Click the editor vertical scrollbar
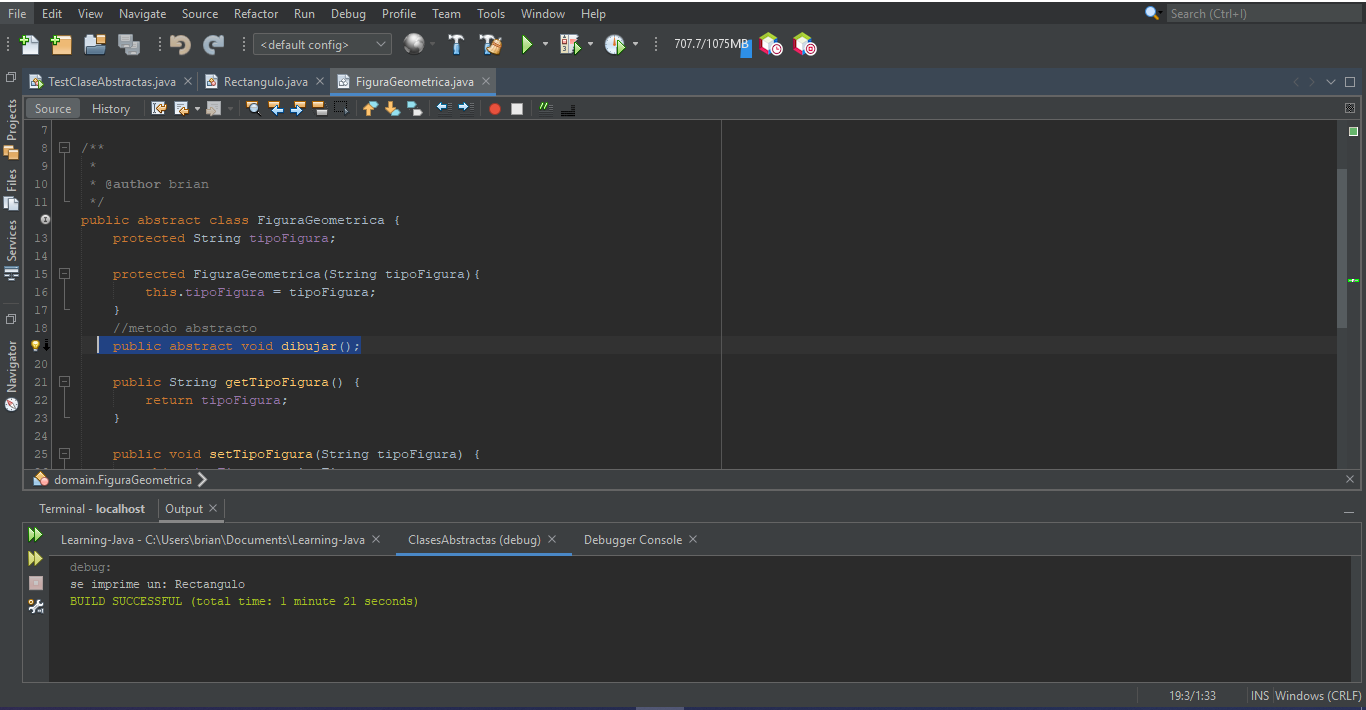Viewport: 1366px width, 710px height. (x=1342, y=248)
